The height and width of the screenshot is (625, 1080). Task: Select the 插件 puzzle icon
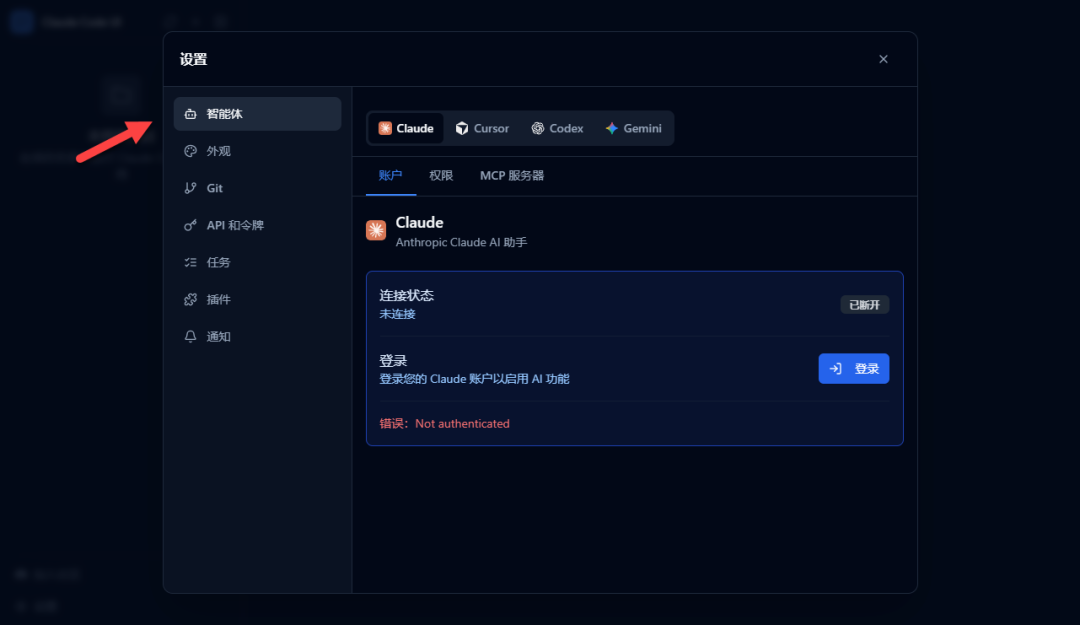tap(191, 300)
